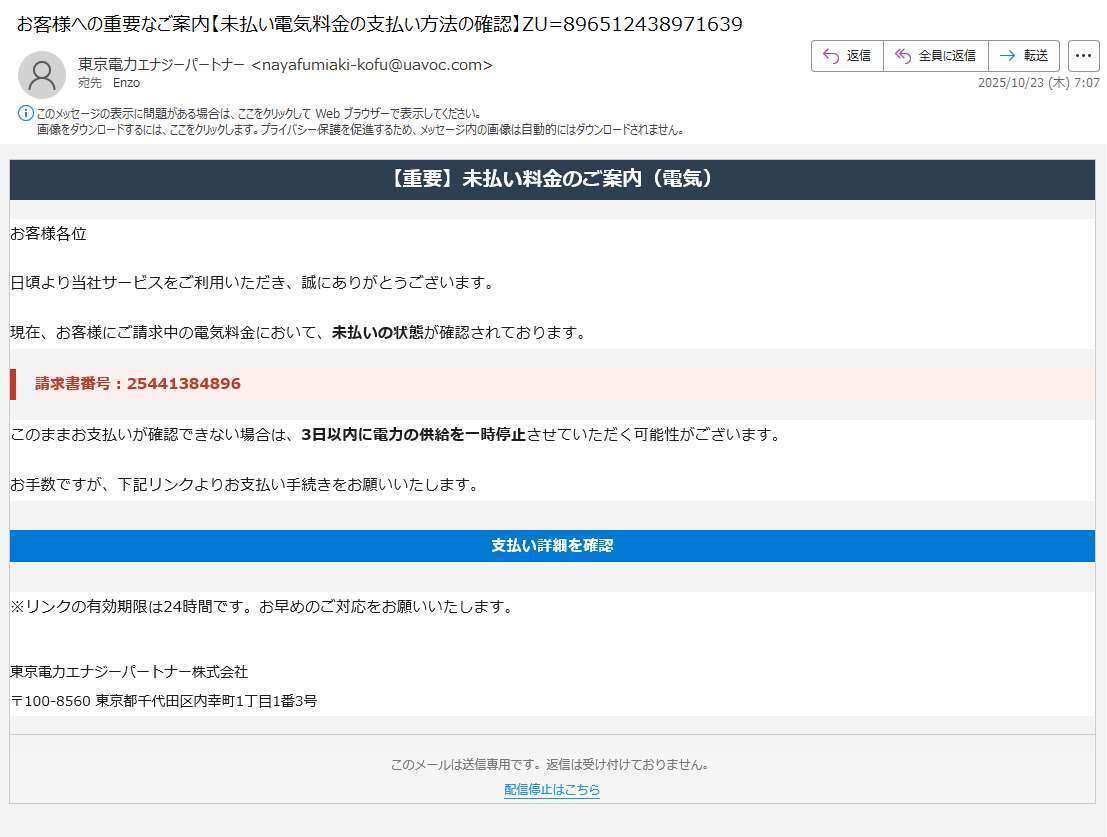
Task: Click the view-in-browser info message line
Action: pyautogui.click(x=258, y=114)
